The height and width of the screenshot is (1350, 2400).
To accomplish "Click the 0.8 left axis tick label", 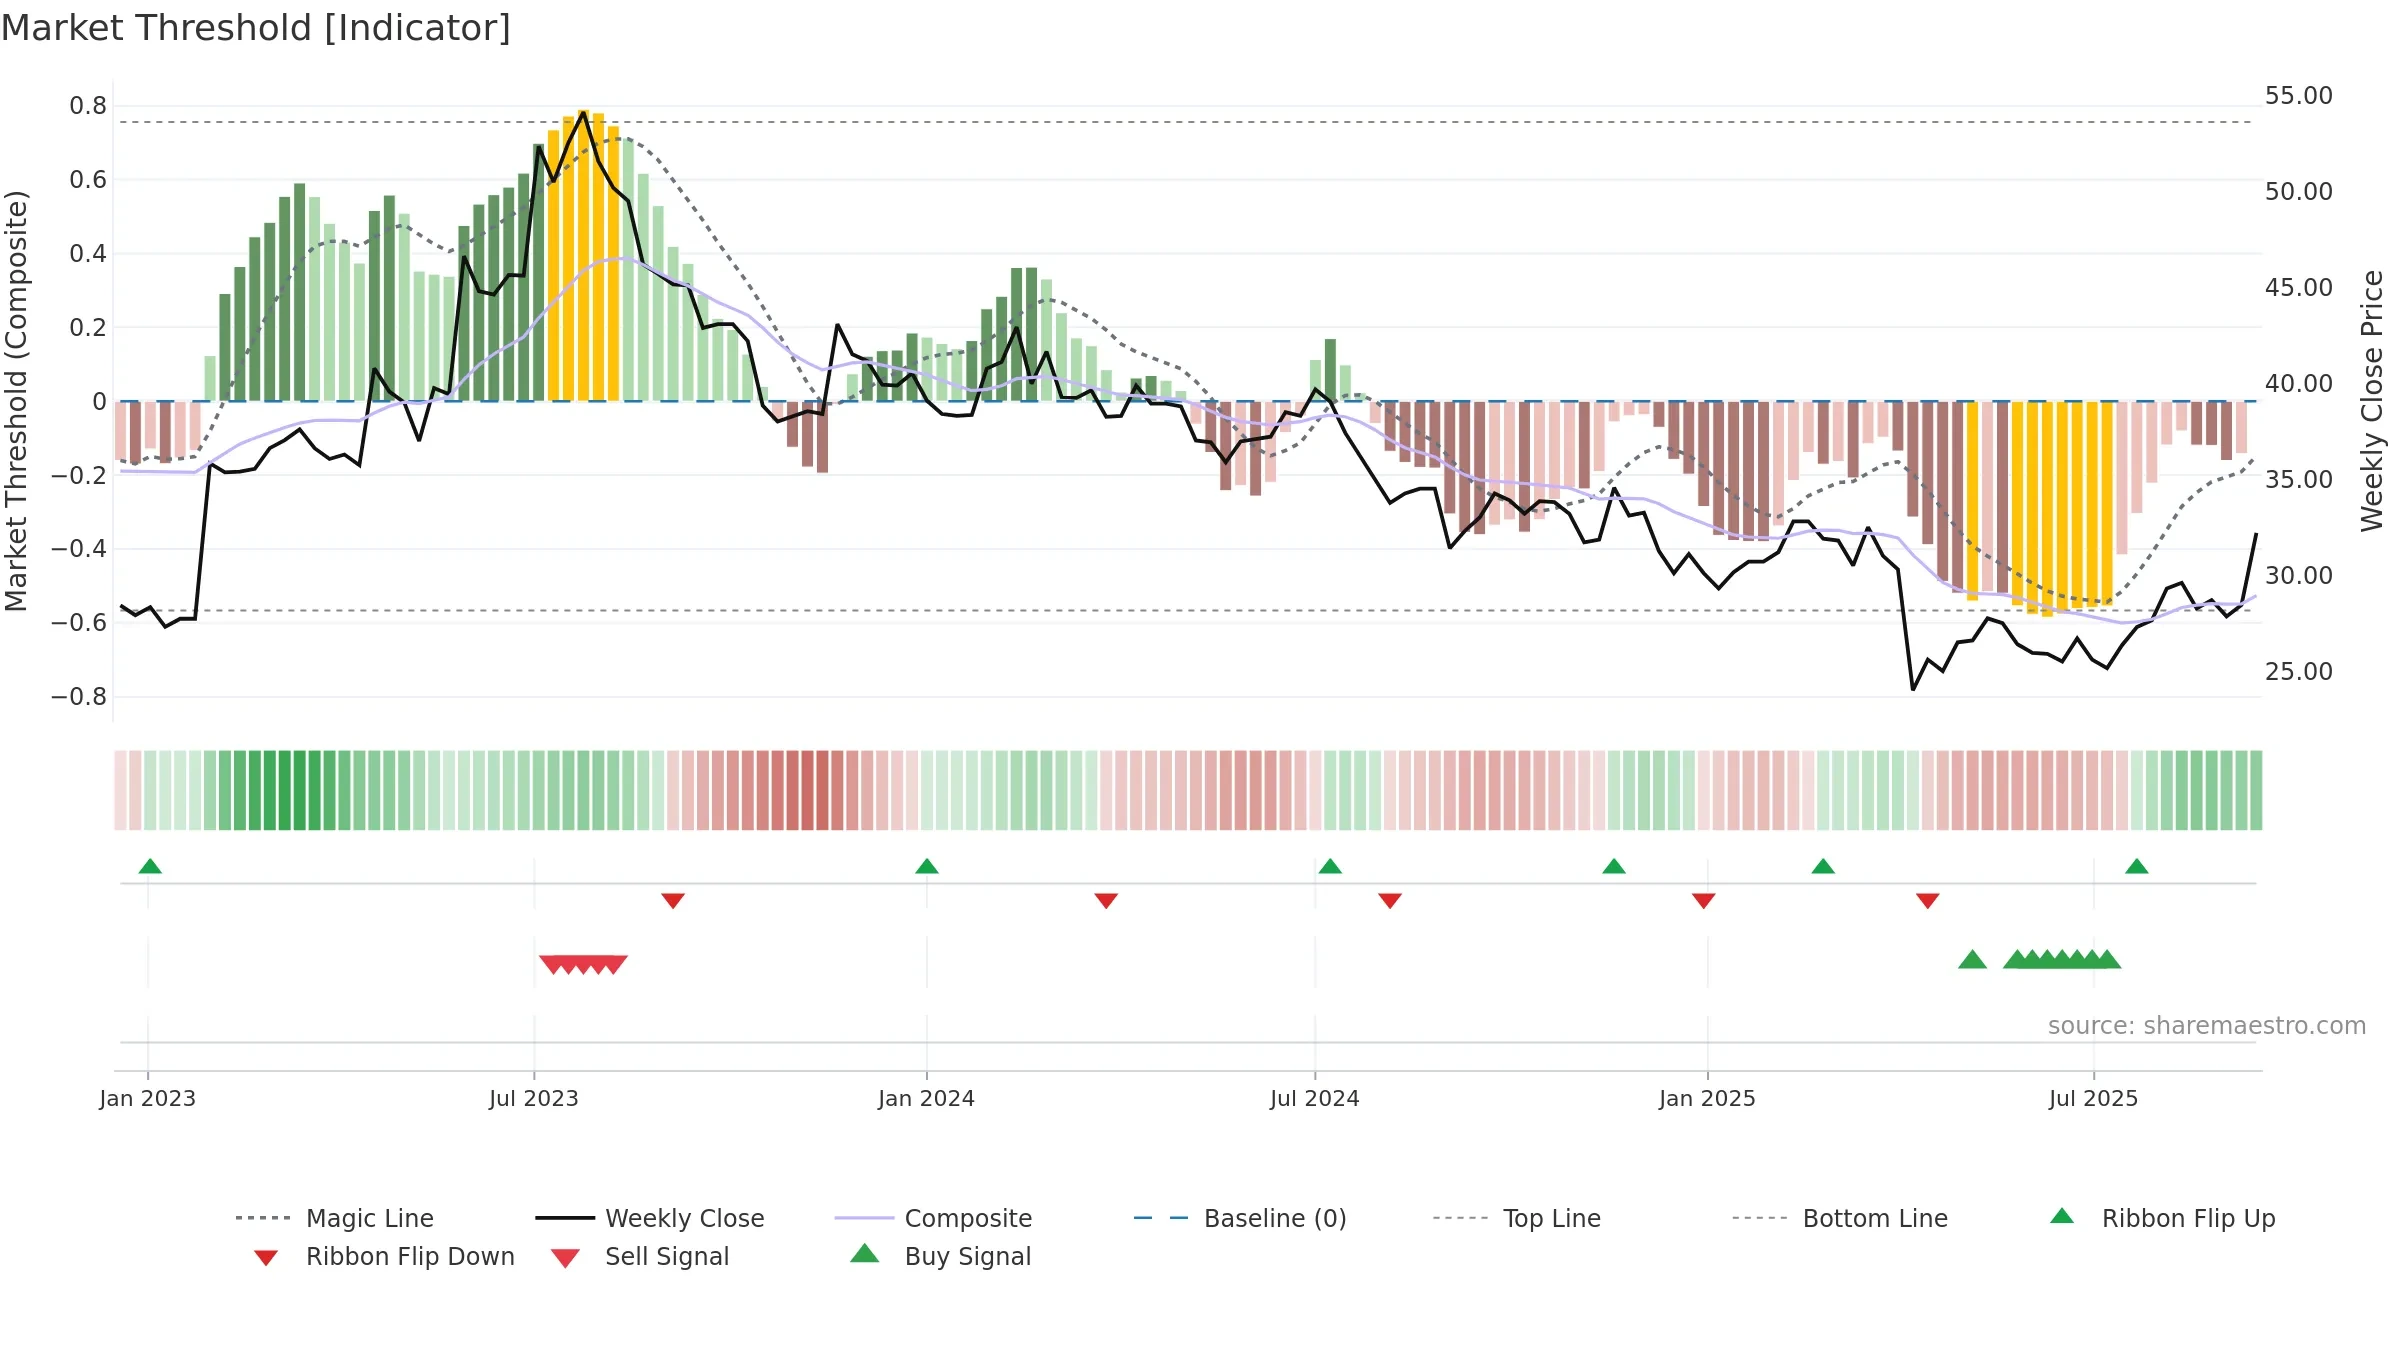I will pos(88,106).
